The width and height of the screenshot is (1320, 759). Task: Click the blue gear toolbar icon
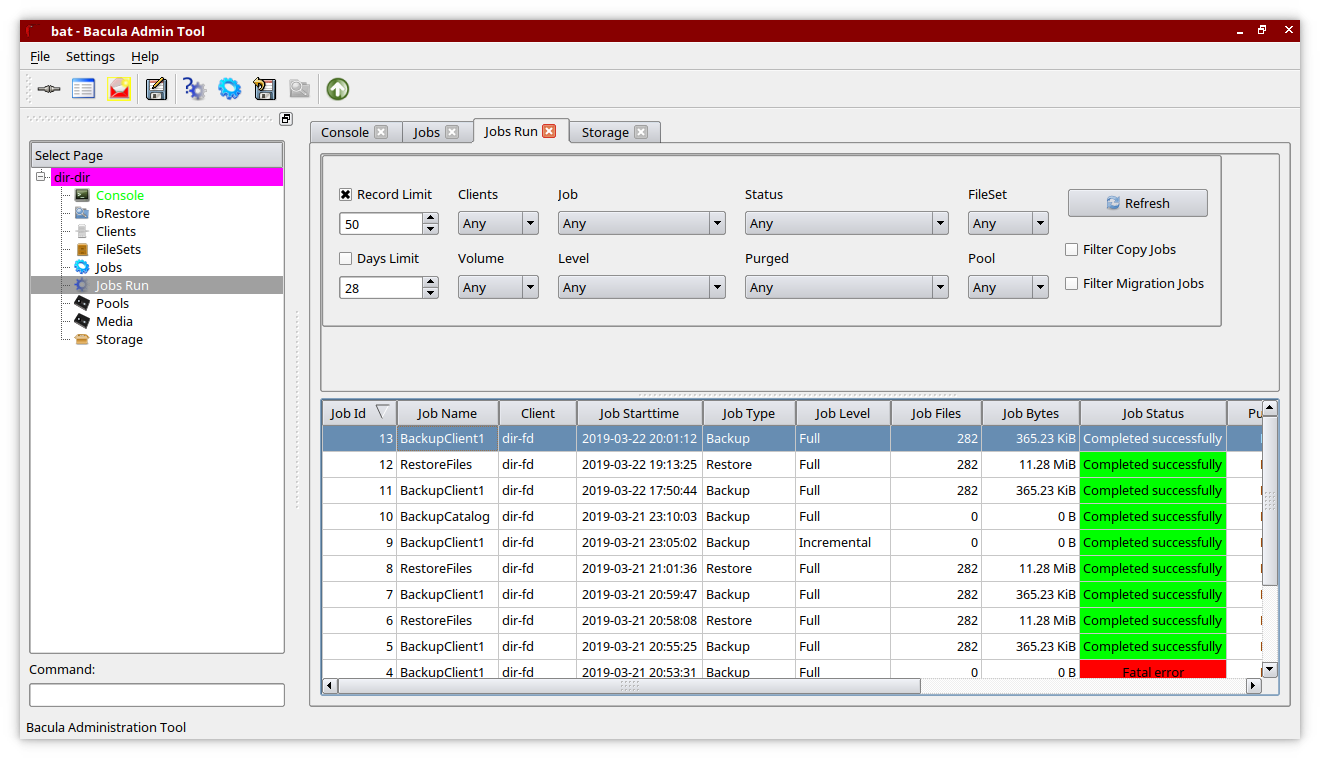click(230, 89)
